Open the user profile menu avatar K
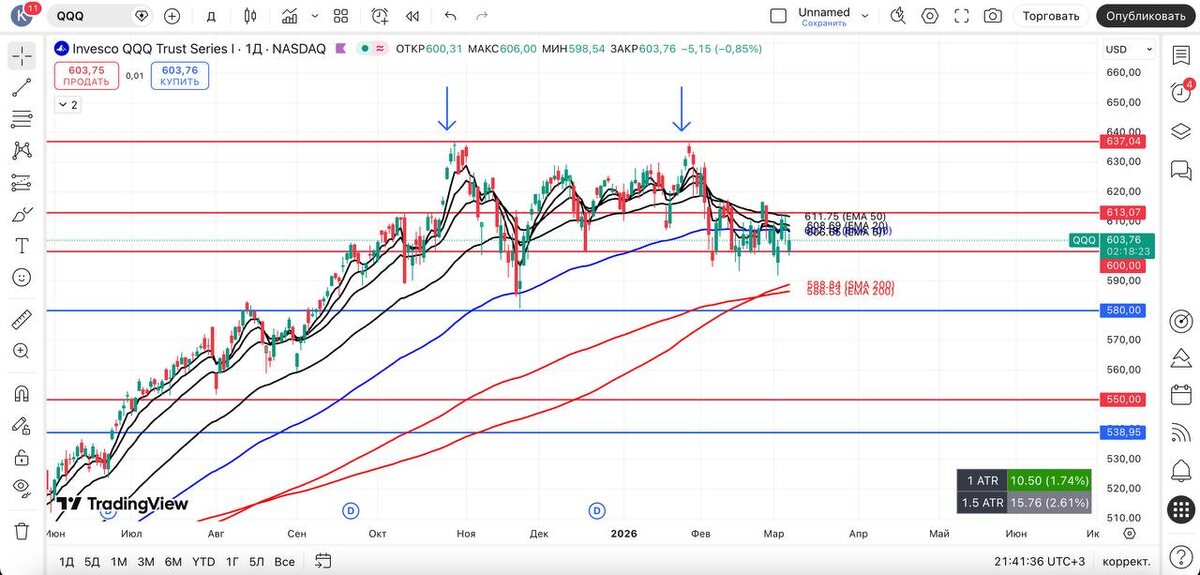1200x575 pixels. pyautogui.click(x=19, y=16)
